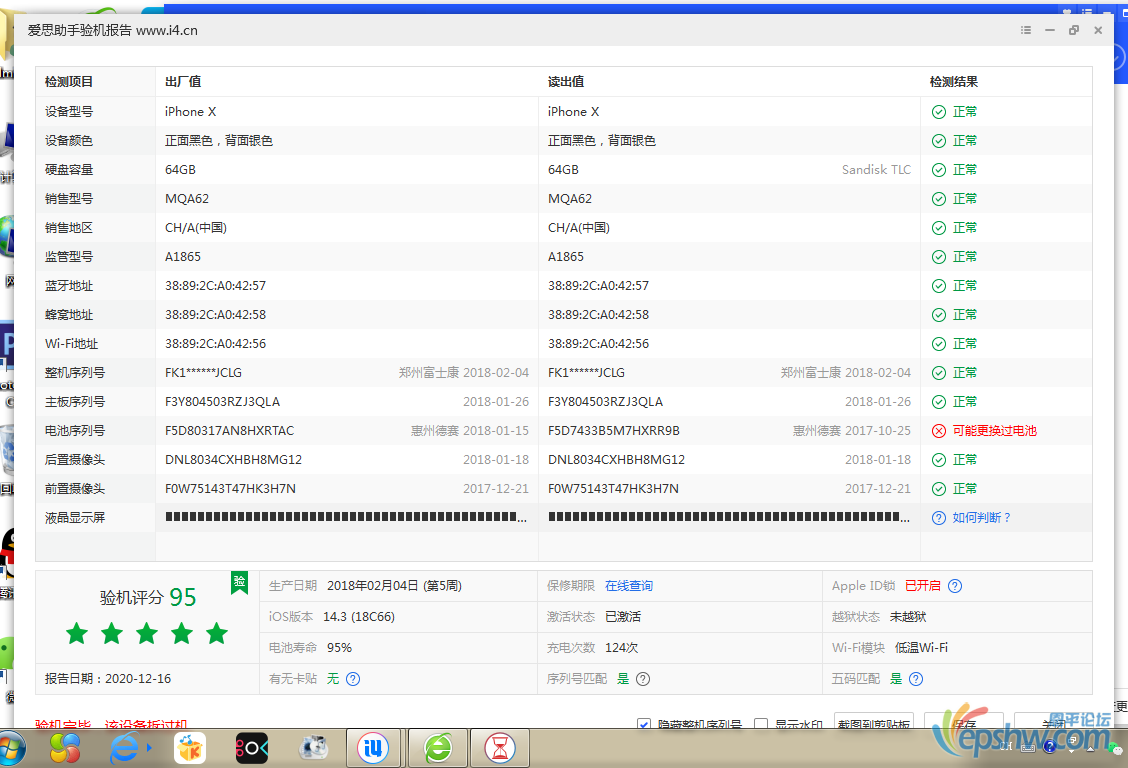Open the black BOX app on taskbar

[252, 749]
